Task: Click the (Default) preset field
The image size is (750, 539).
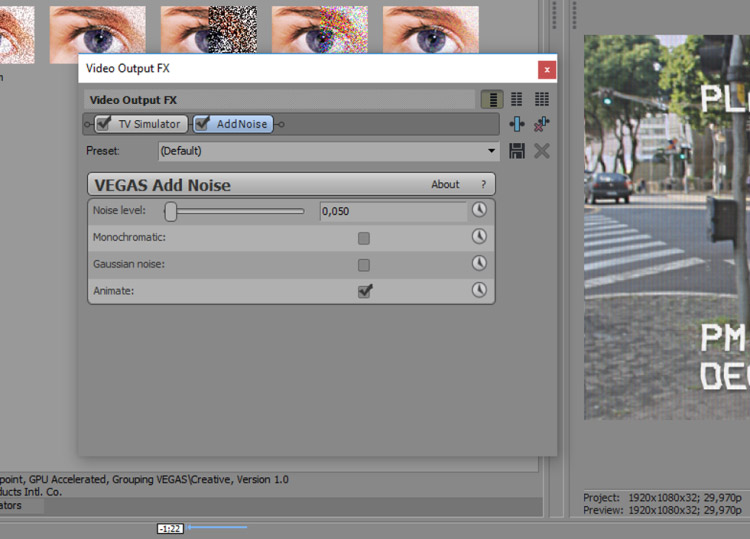Action: (x=329, y=151)
